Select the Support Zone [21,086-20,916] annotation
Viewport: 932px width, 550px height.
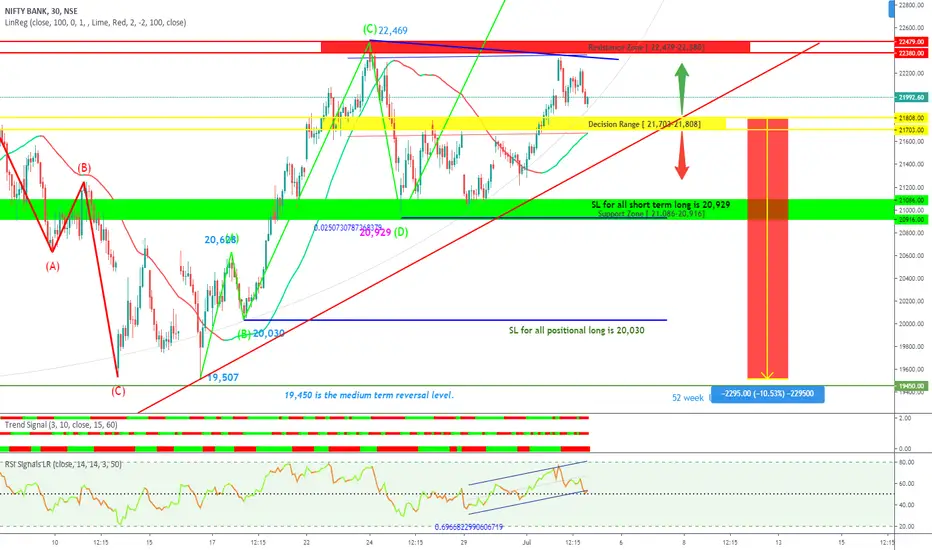[x=651, y=213]
